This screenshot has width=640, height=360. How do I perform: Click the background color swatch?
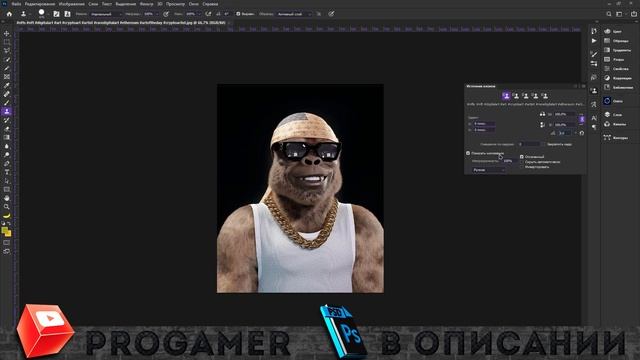(x=8, y=234)
